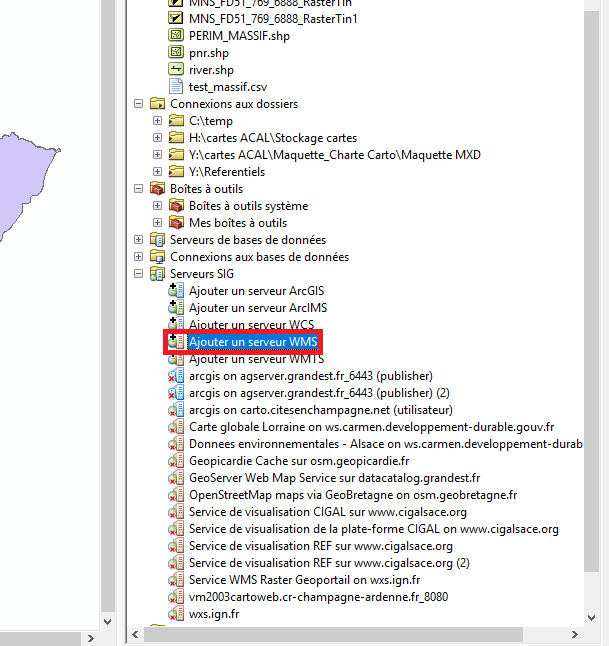Click the catalog vertical scrollbar thumb
The width and height of the screenshot is (609, 646).
[x=591, y=290]
